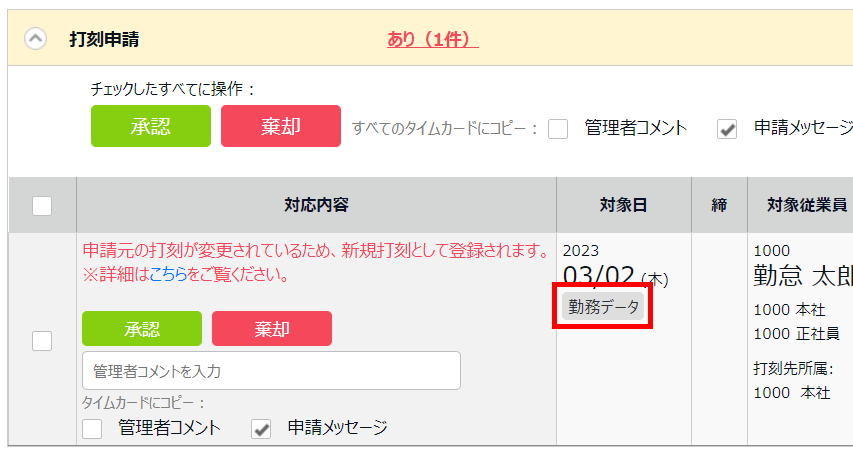The height and width of the screenshot is (453, 853).
Task: Click the 対象日 column header
Action: click(x=623, y=205)
